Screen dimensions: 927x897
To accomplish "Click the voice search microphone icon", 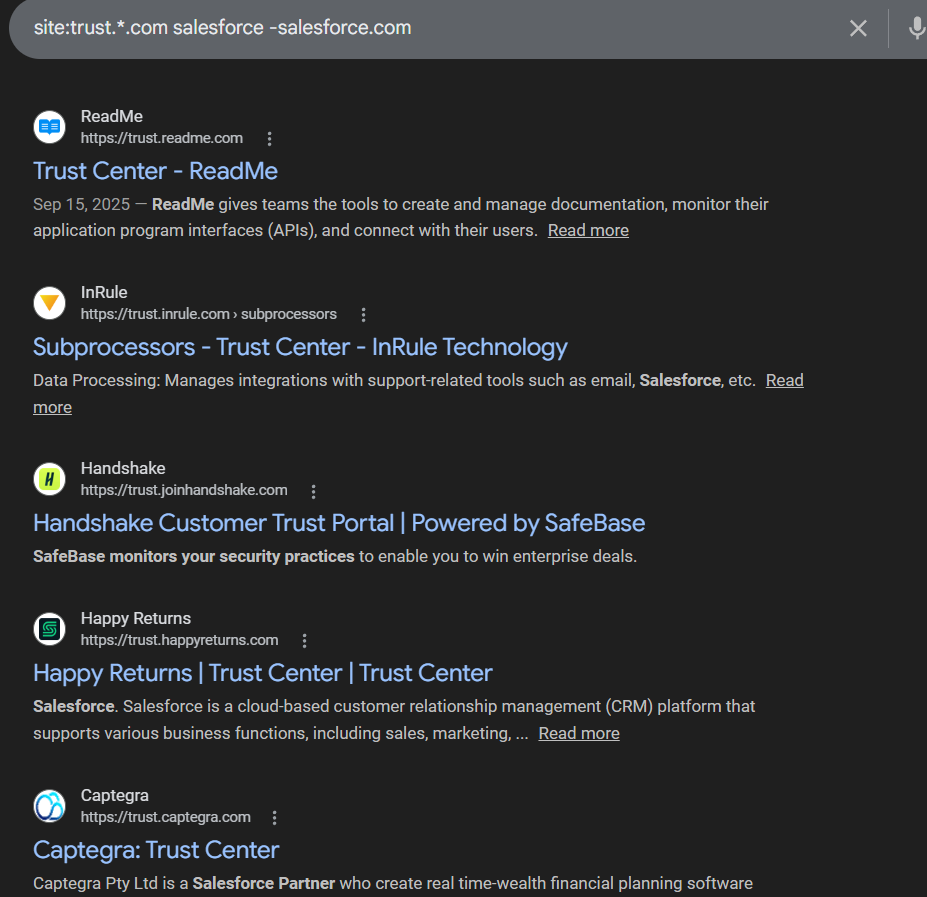I will [x=916, y=28].
